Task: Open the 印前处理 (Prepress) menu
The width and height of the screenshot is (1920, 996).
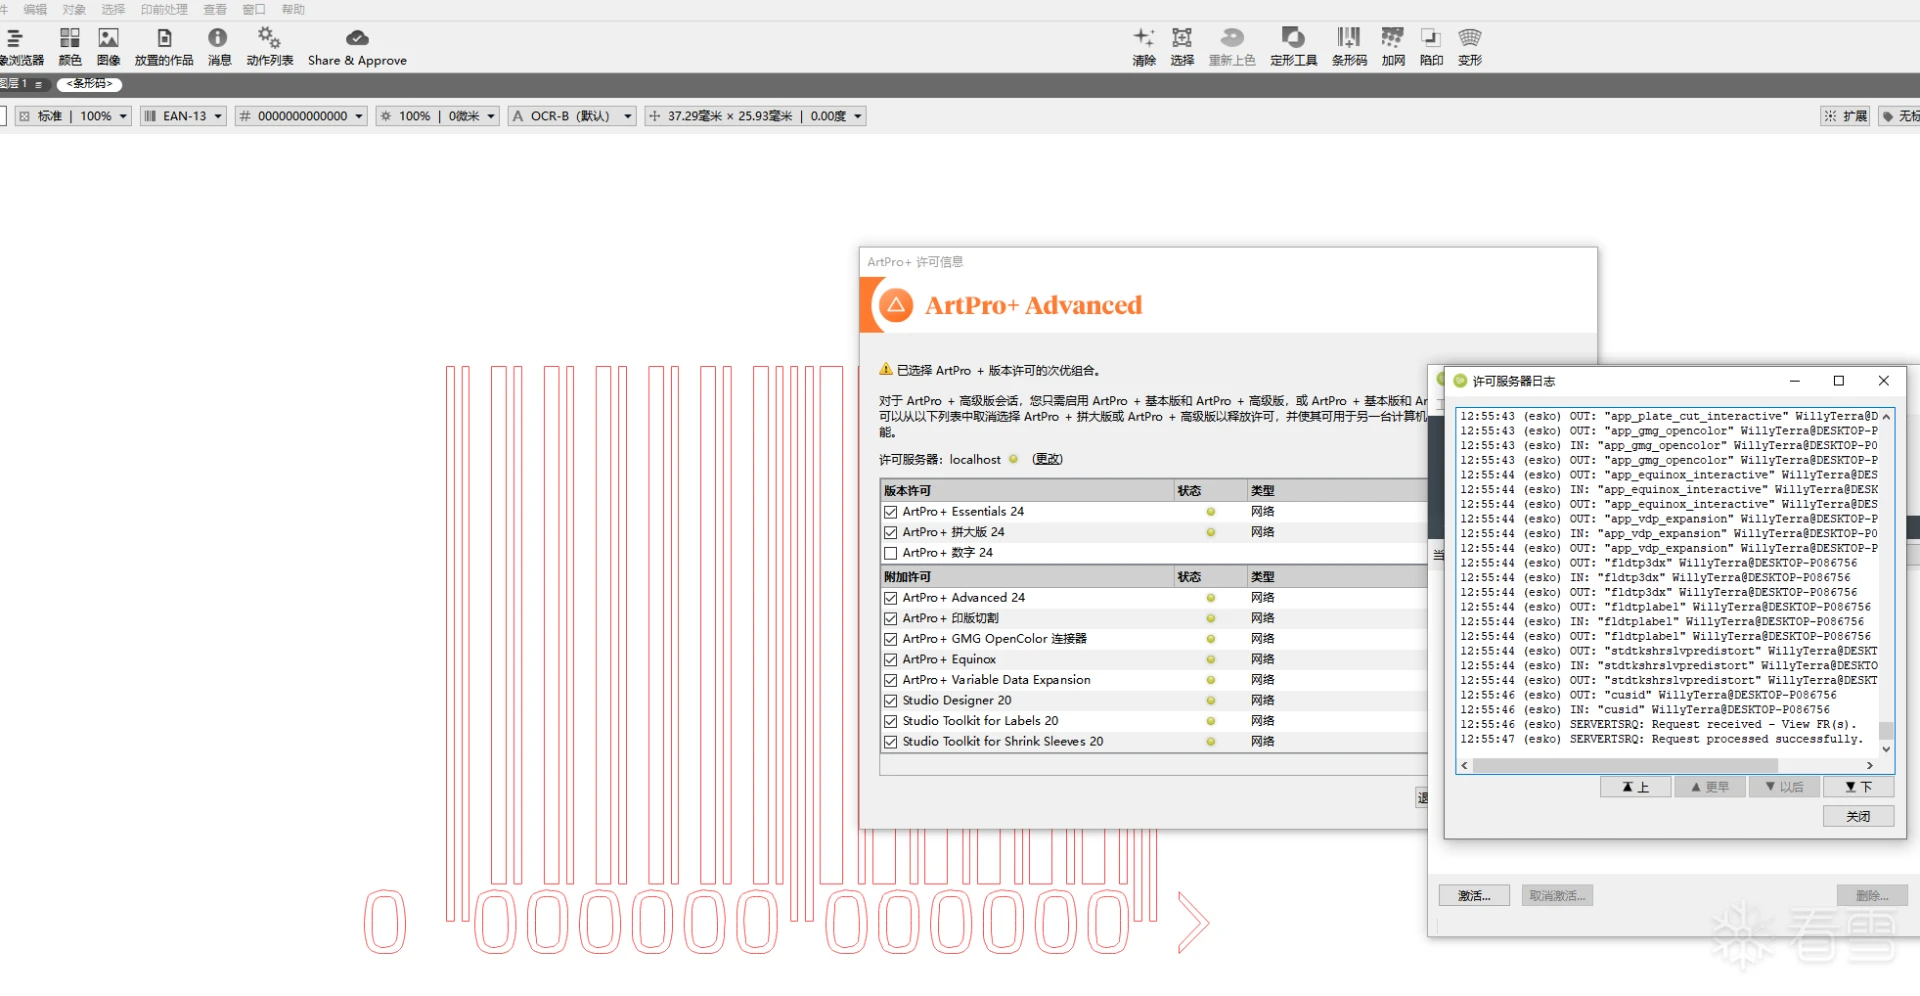Action: [164, 10]
